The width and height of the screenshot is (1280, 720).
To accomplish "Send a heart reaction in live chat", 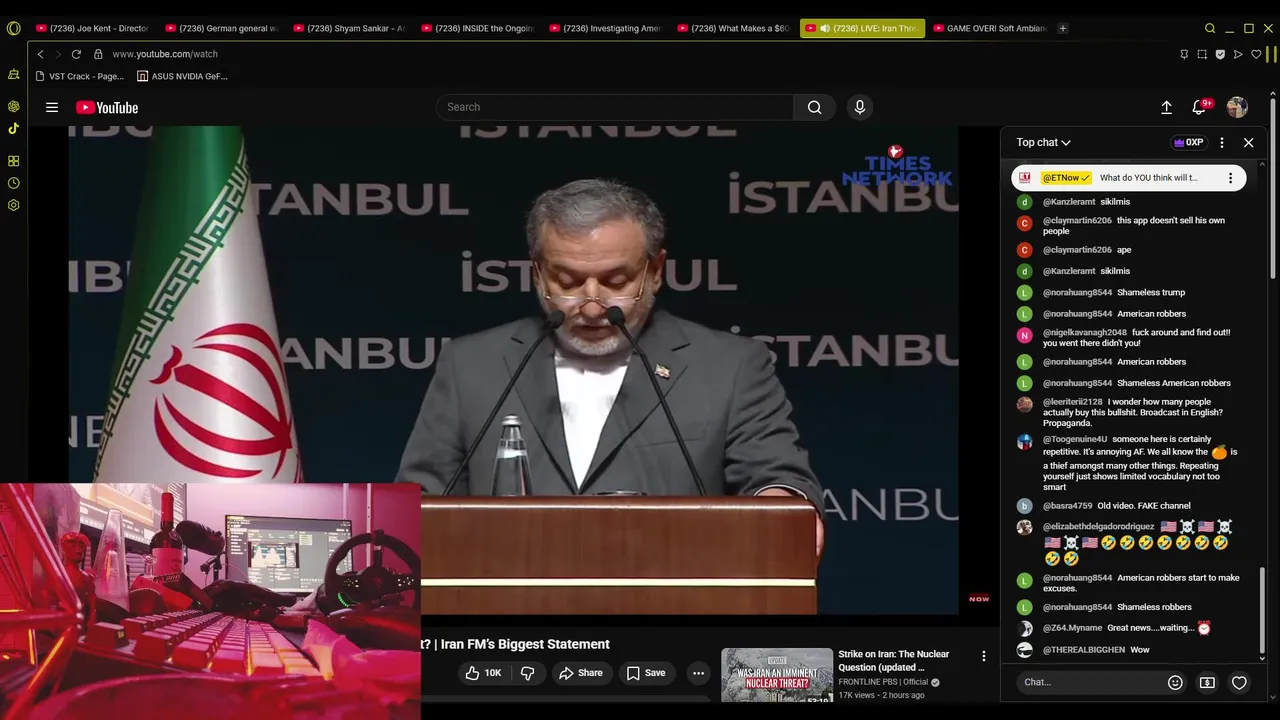I will 1239,682.
